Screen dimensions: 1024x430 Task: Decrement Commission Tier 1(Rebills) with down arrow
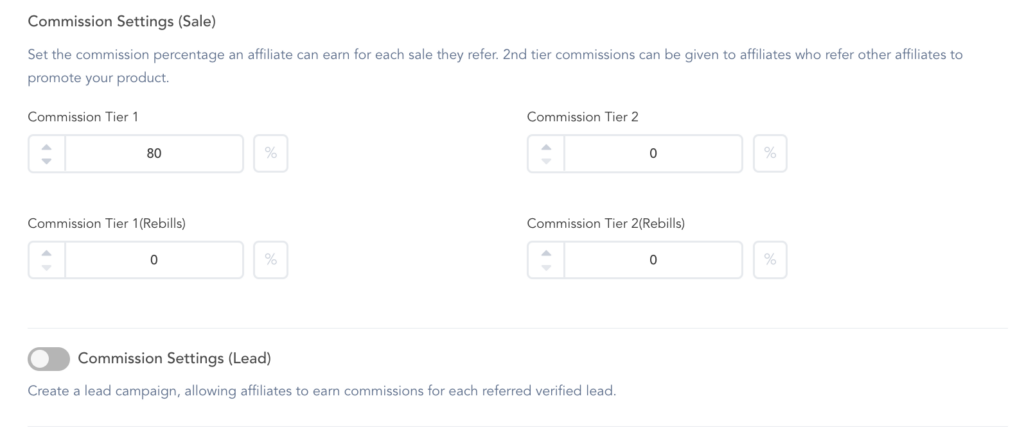(x=47, y=266)
